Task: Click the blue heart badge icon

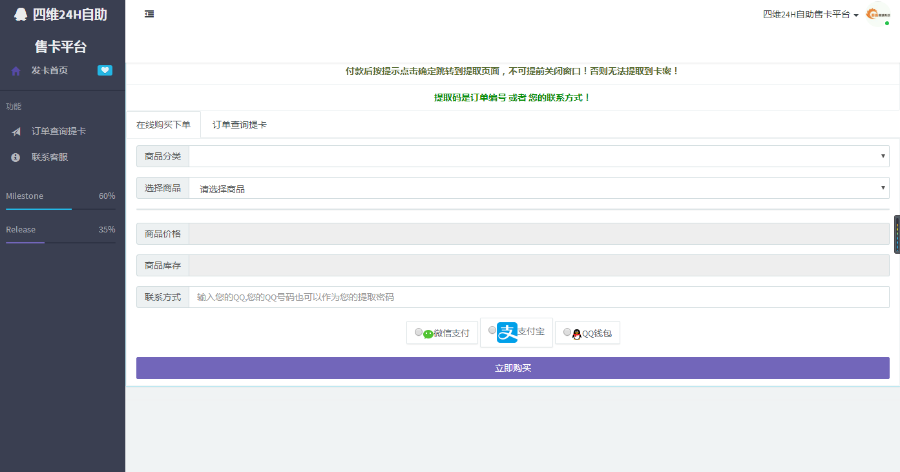Action: click(x=104, y=70)
